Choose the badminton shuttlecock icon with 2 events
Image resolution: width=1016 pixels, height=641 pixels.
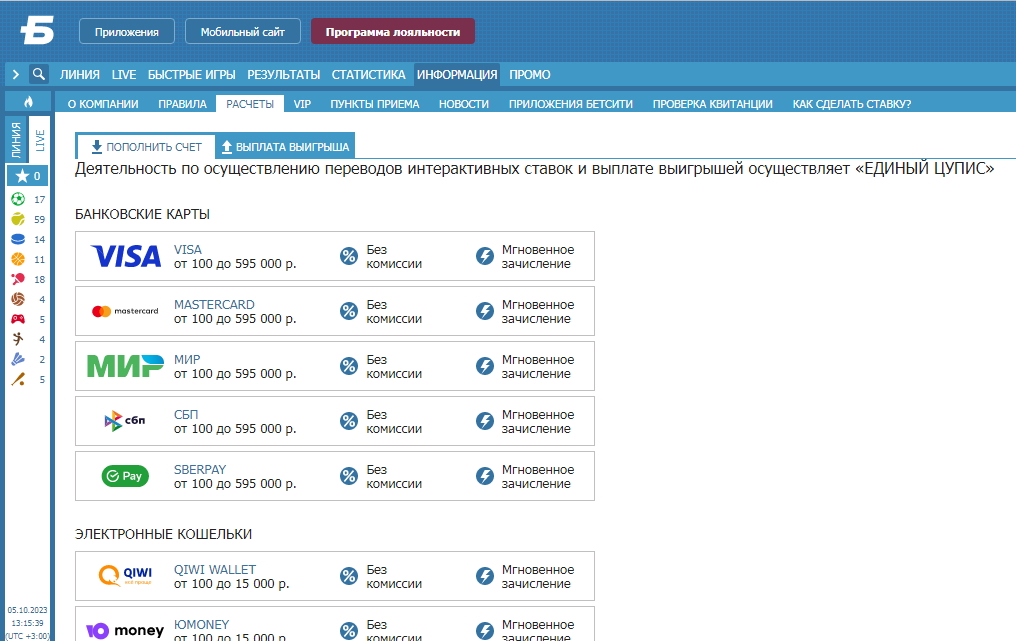18,359
